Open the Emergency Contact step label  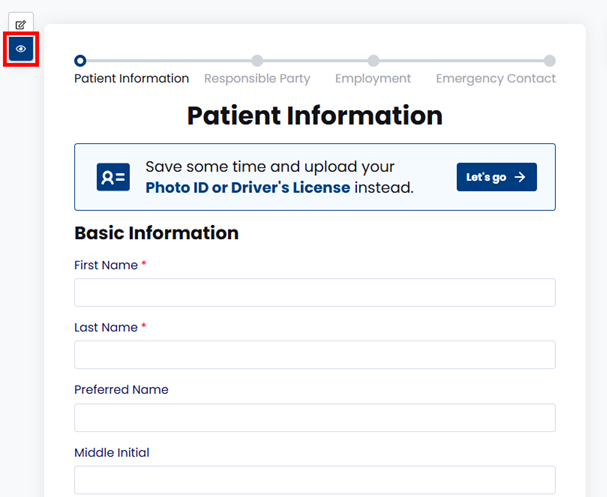(x=495, y=79)
